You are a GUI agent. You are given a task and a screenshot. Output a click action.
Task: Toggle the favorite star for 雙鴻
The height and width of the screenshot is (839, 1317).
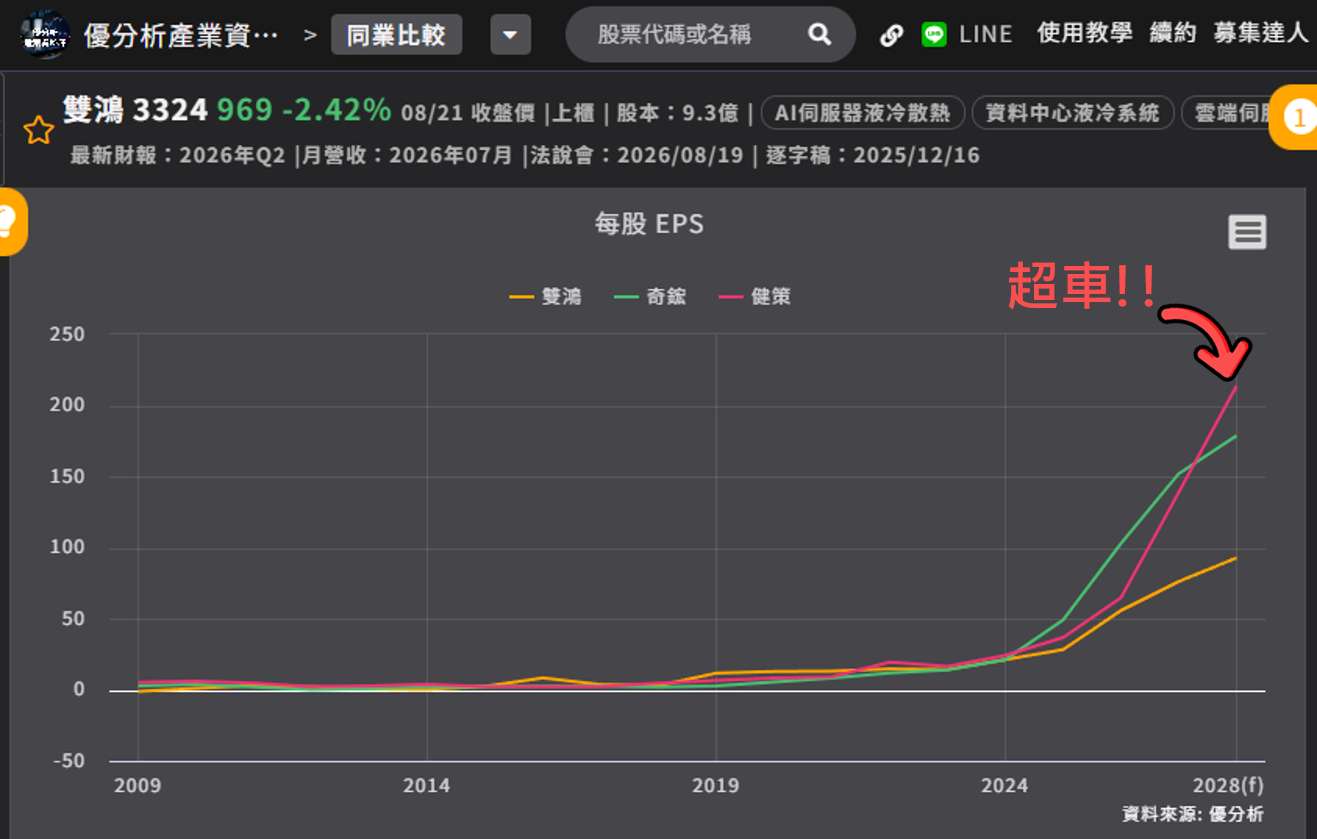(38, 130)
